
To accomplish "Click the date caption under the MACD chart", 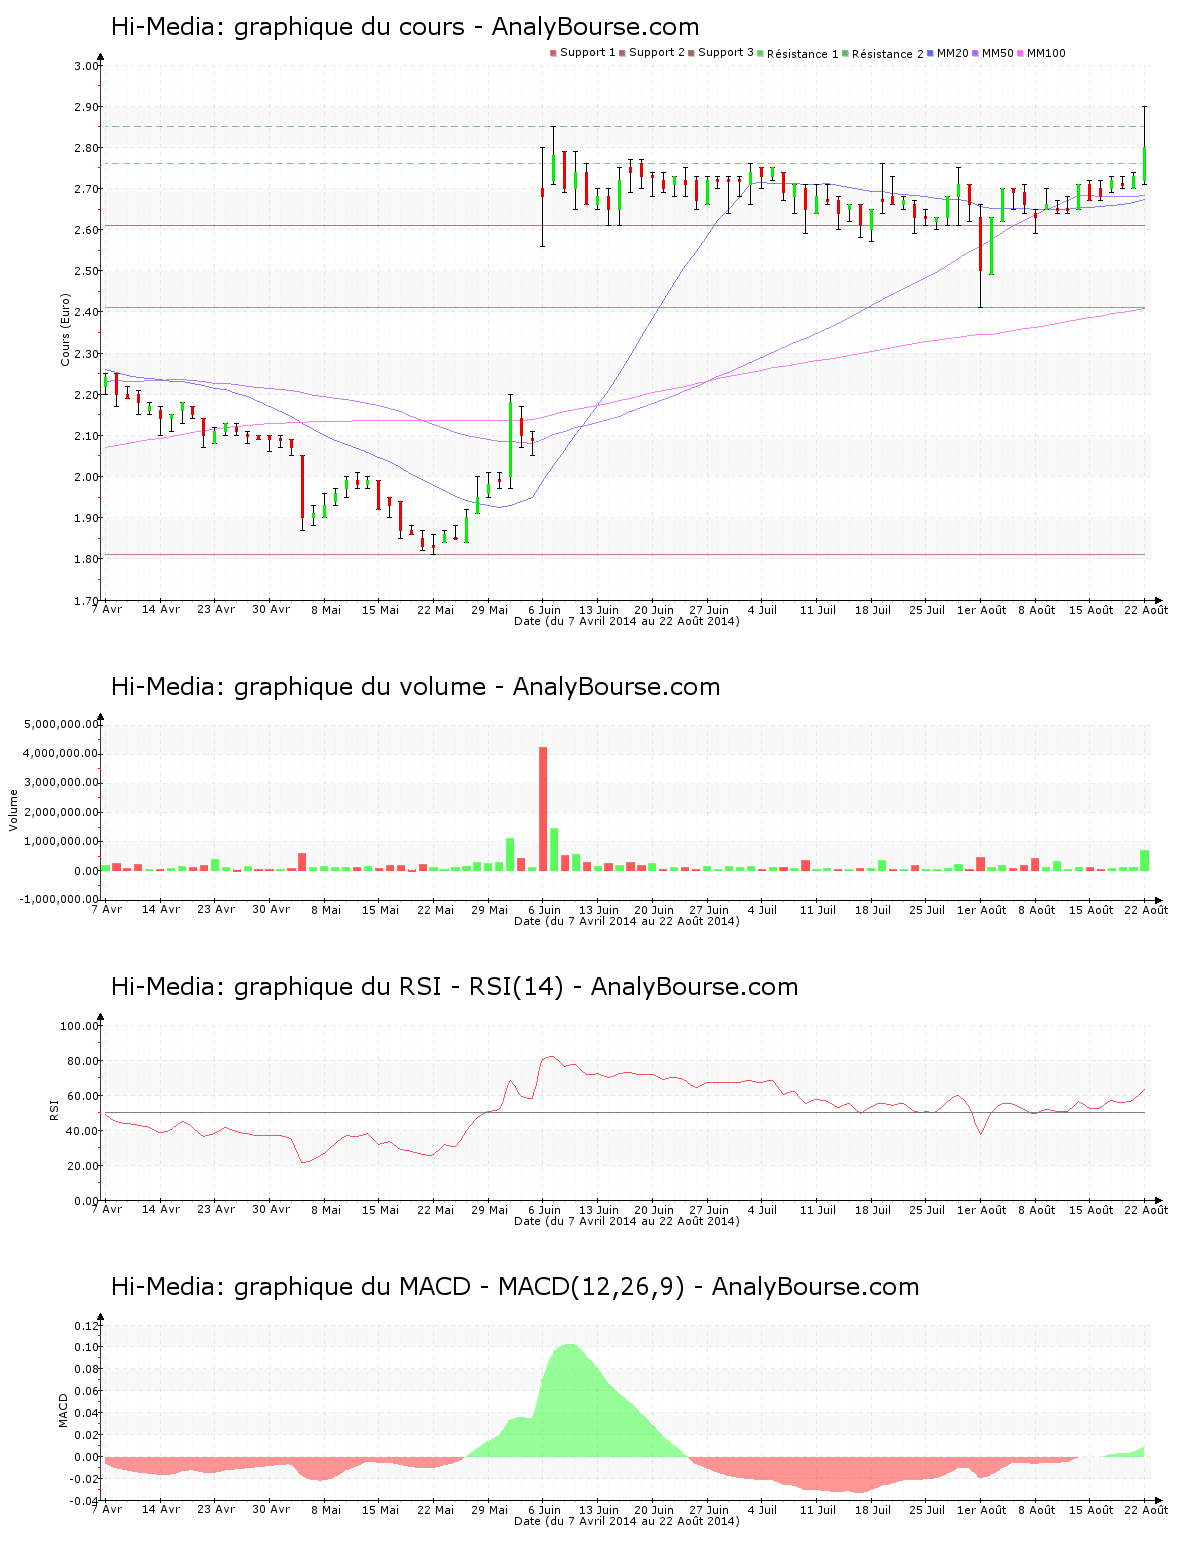I will (x=627, y=1521).
